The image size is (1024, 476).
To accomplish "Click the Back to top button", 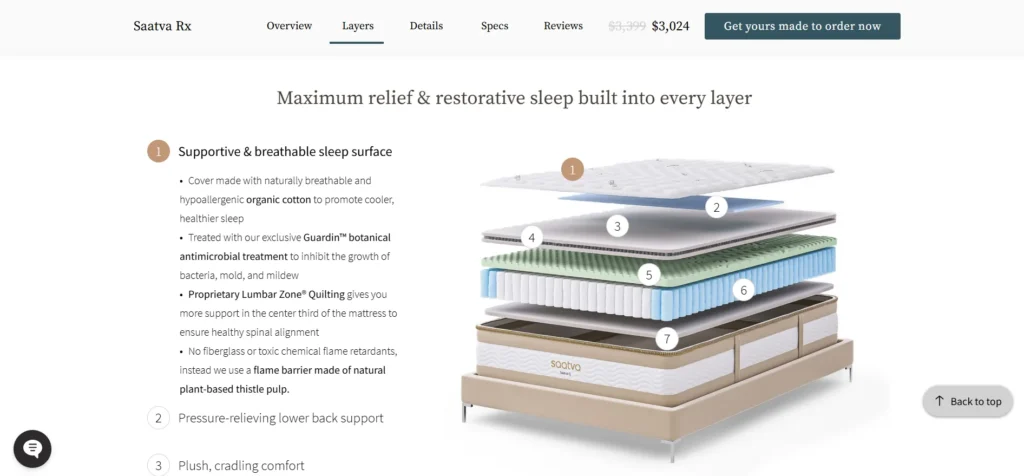I will click(968, 402).
